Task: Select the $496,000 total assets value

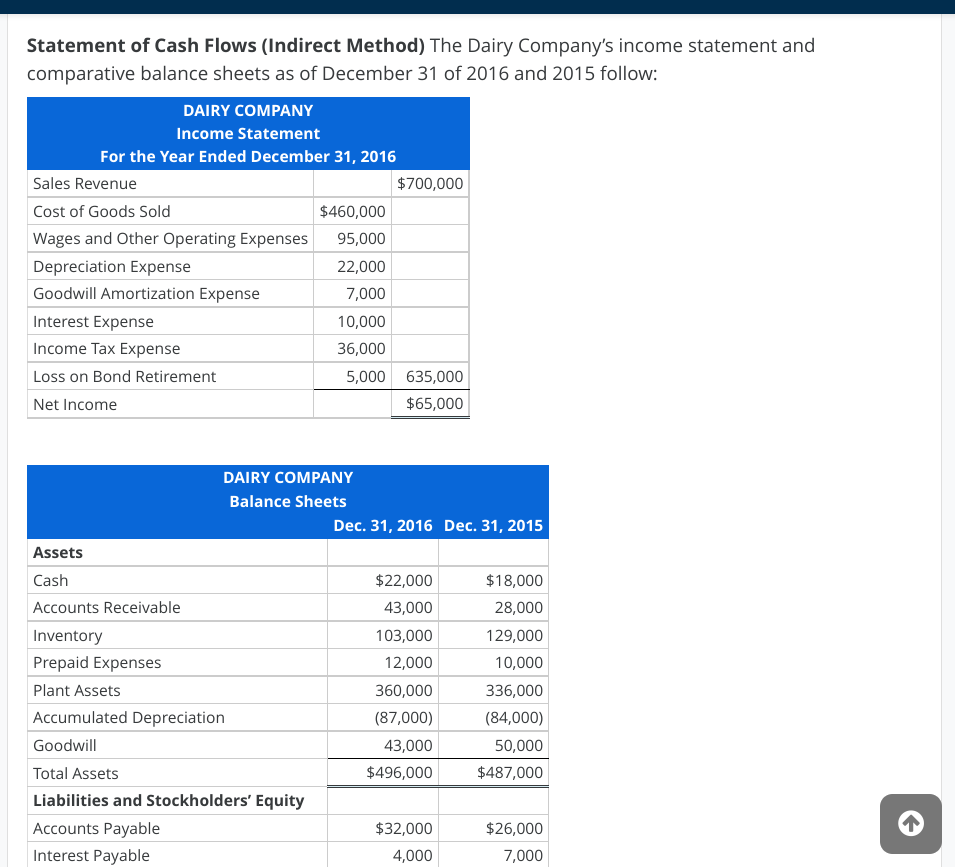Action: click(399, 773)
